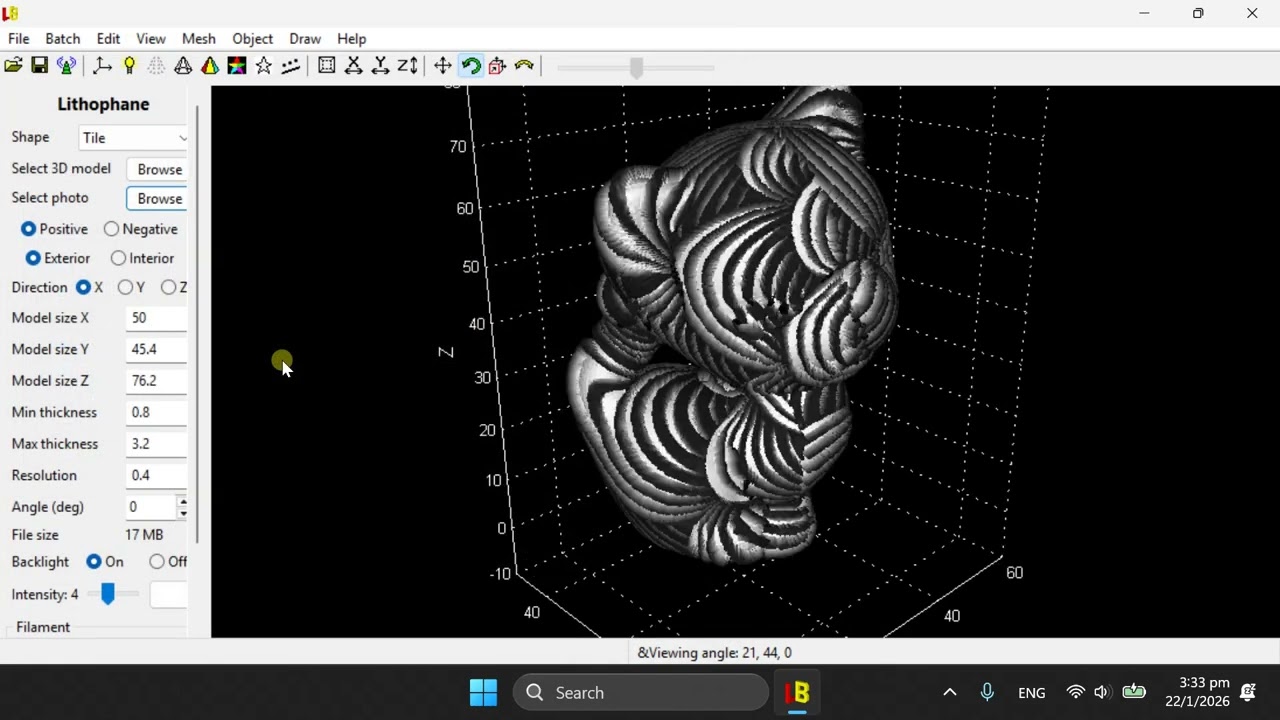This screenshot has width=1280, height=720.
Task: Click the empty box beside Intensity slider
Action: pos(168,594)
